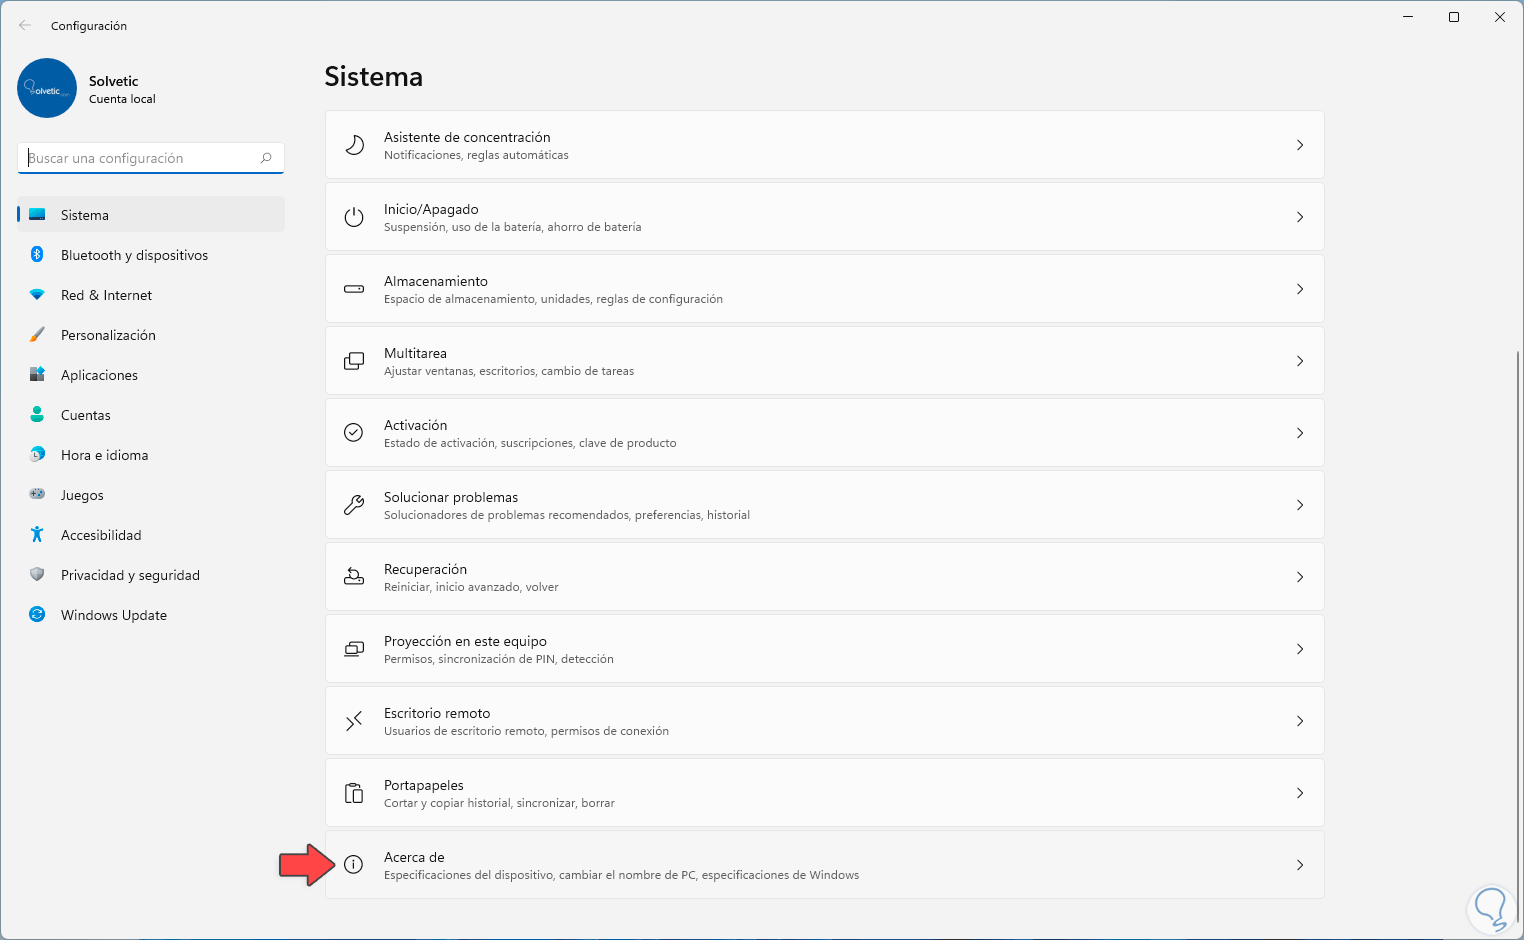Expand the Escritorio remoto chevron arrow

pyautogui.click(x=1300, y=721)
